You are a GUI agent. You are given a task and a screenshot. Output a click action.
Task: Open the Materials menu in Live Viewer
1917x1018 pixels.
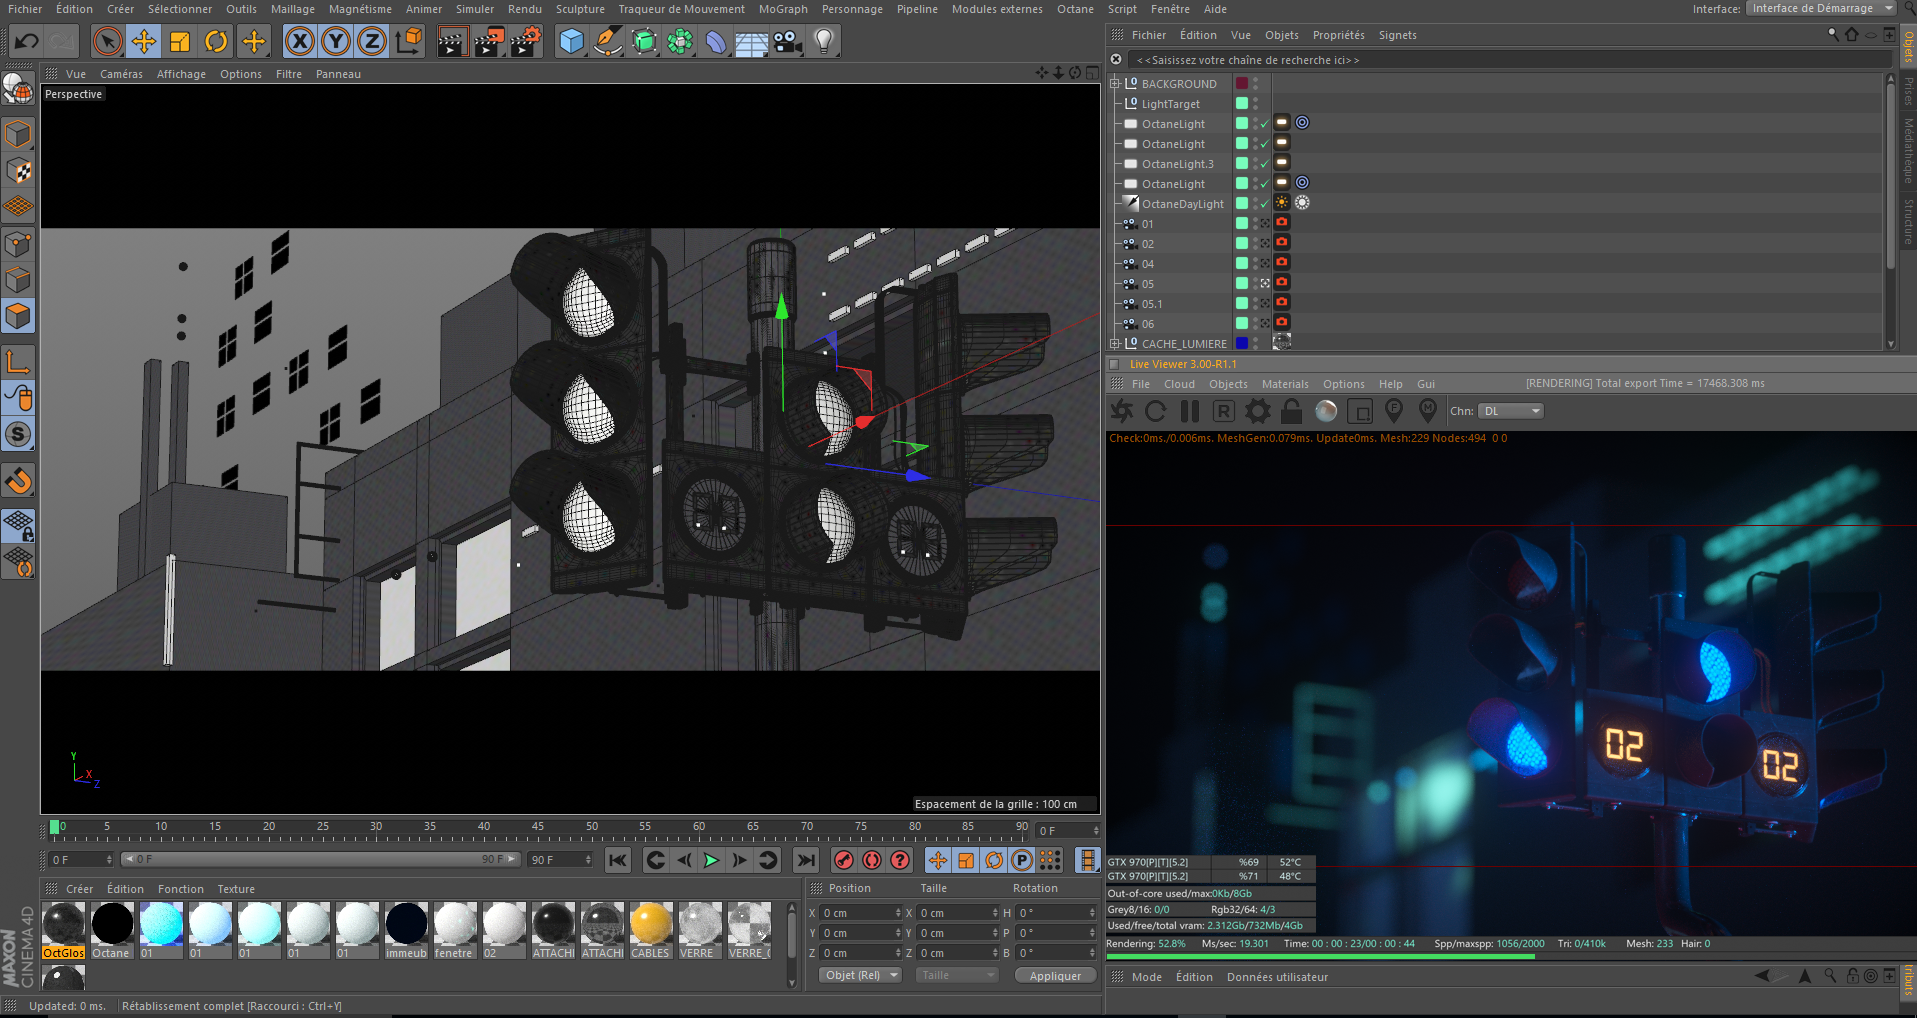[x=1284, y=384]
